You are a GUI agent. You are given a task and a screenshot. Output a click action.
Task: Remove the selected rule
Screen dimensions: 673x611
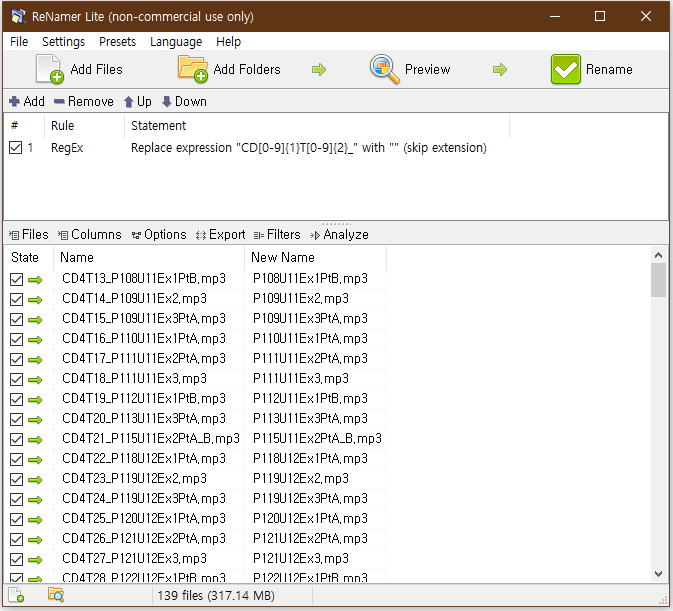pyautogui.click(x=84, y=102)
